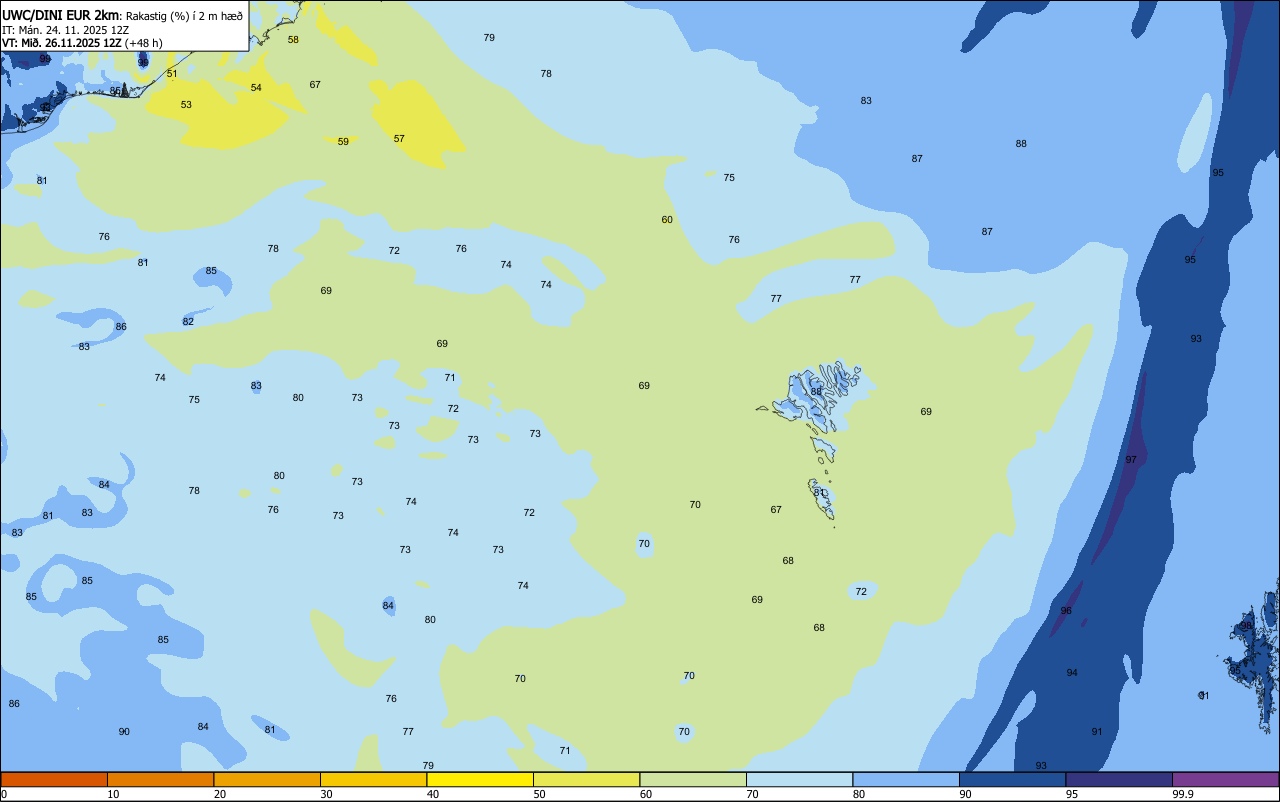Image resolution: width=1280 pixels, height=802 pixels.
Task: Click the 60–70 light green legend swatch
Action: point(693,779)
